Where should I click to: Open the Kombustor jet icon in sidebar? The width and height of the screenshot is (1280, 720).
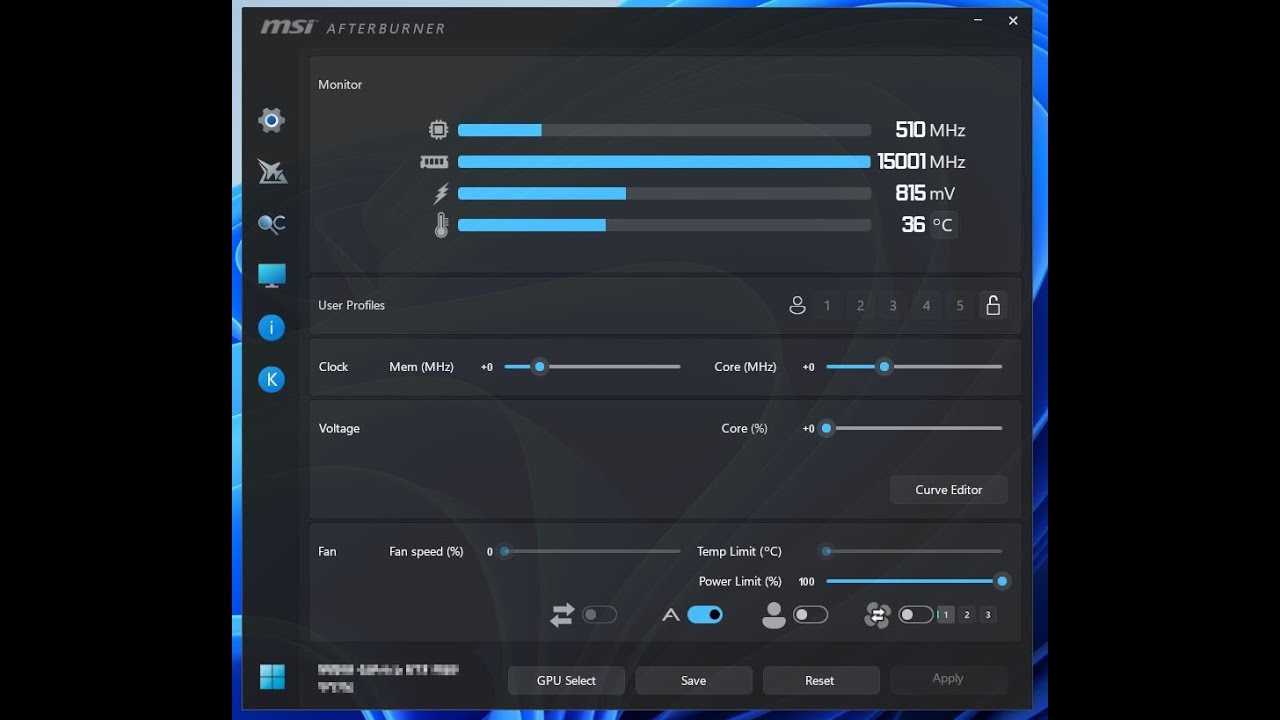(272, 172)
